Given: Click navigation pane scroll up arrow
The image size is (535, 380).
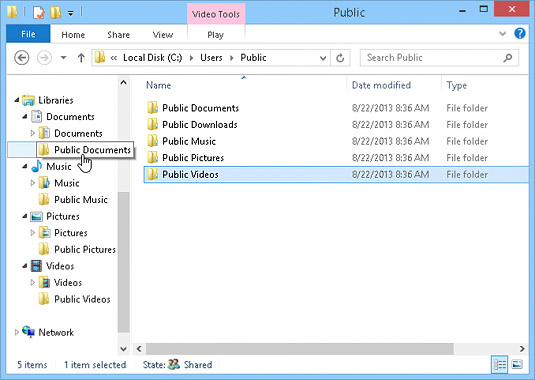Looking at the screenshot, I should (124, 83).
